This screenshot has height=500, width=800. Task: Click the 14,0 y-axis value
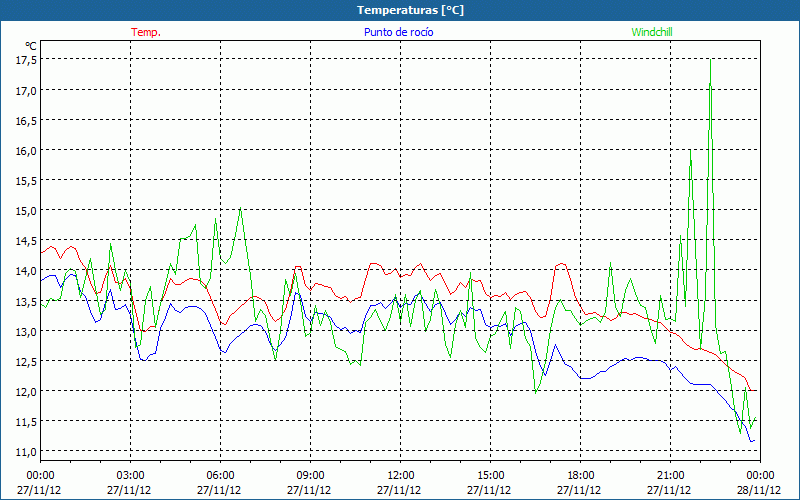[27, 271]
